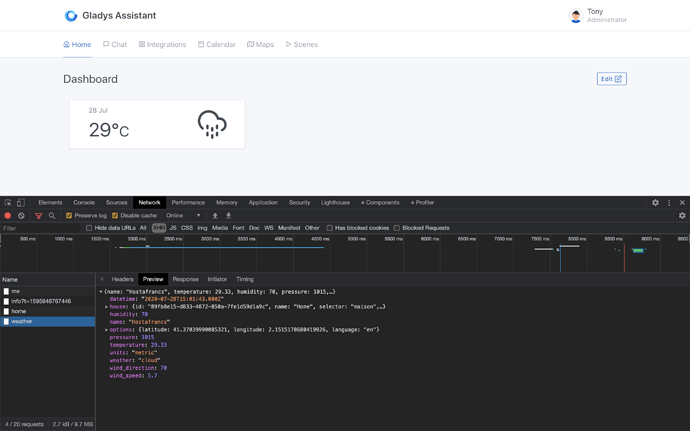Activate the inspect element picker icon
The image size is (690, 431).
(8, 203)
